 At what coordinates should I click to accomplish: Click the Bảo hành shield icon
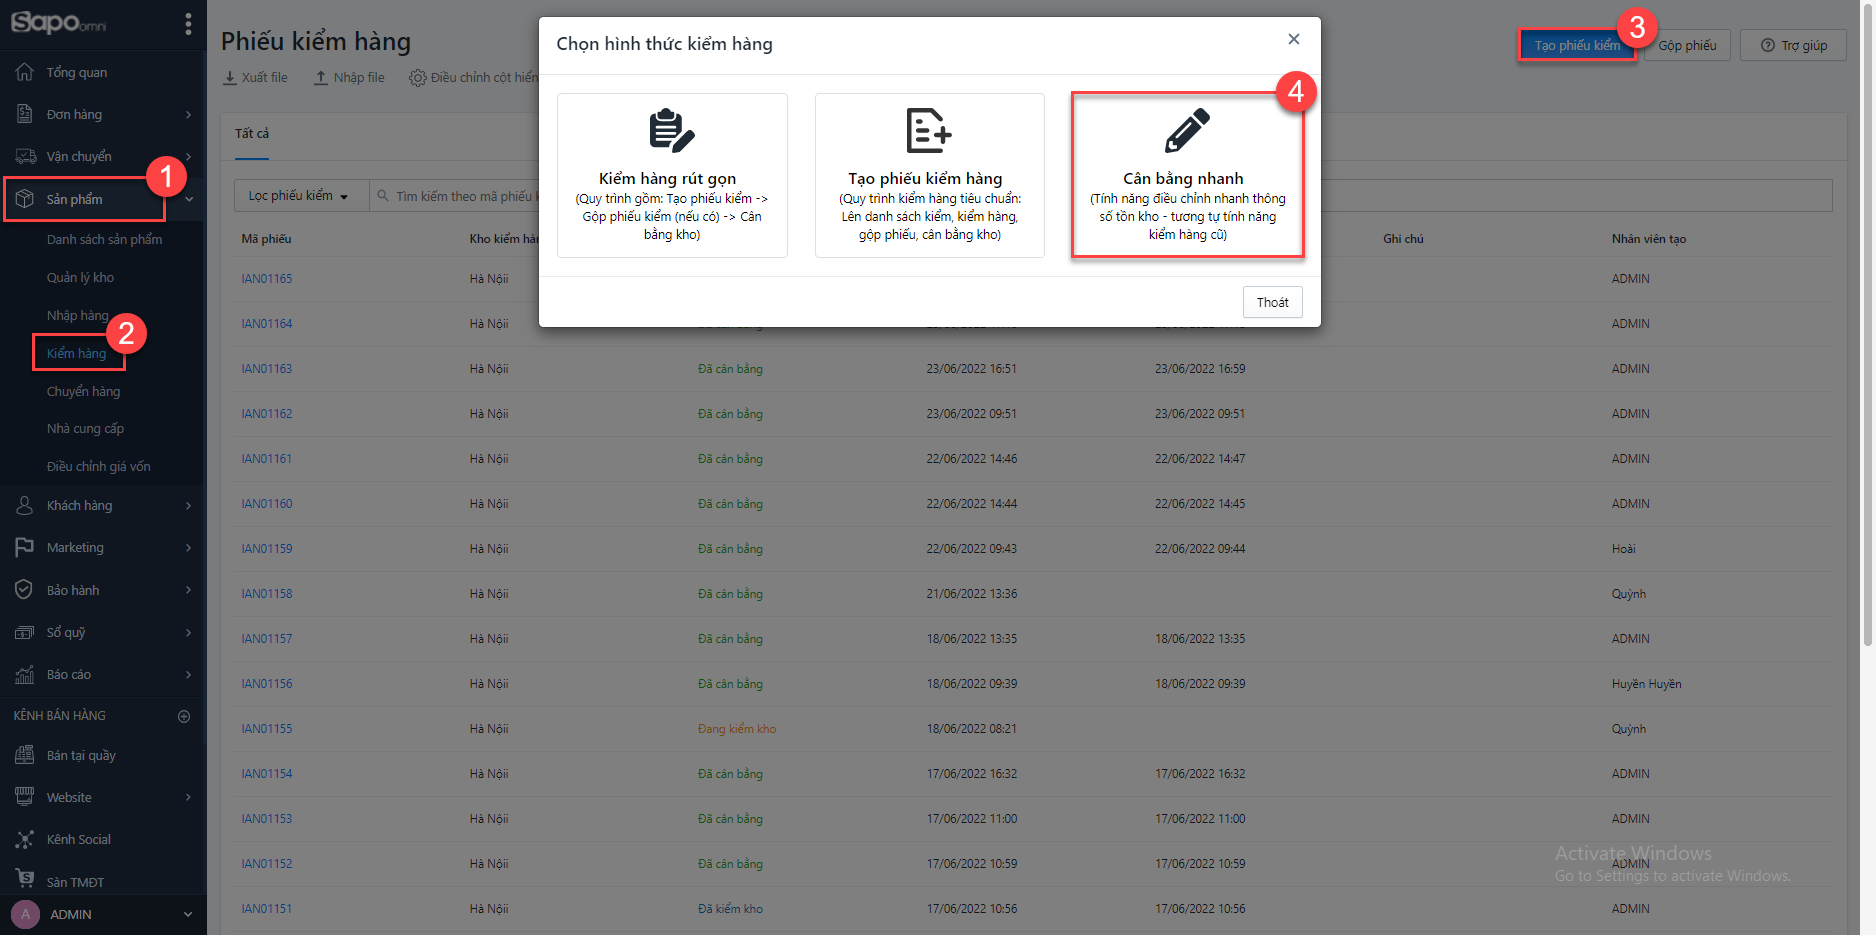click(x=25, y=590)
